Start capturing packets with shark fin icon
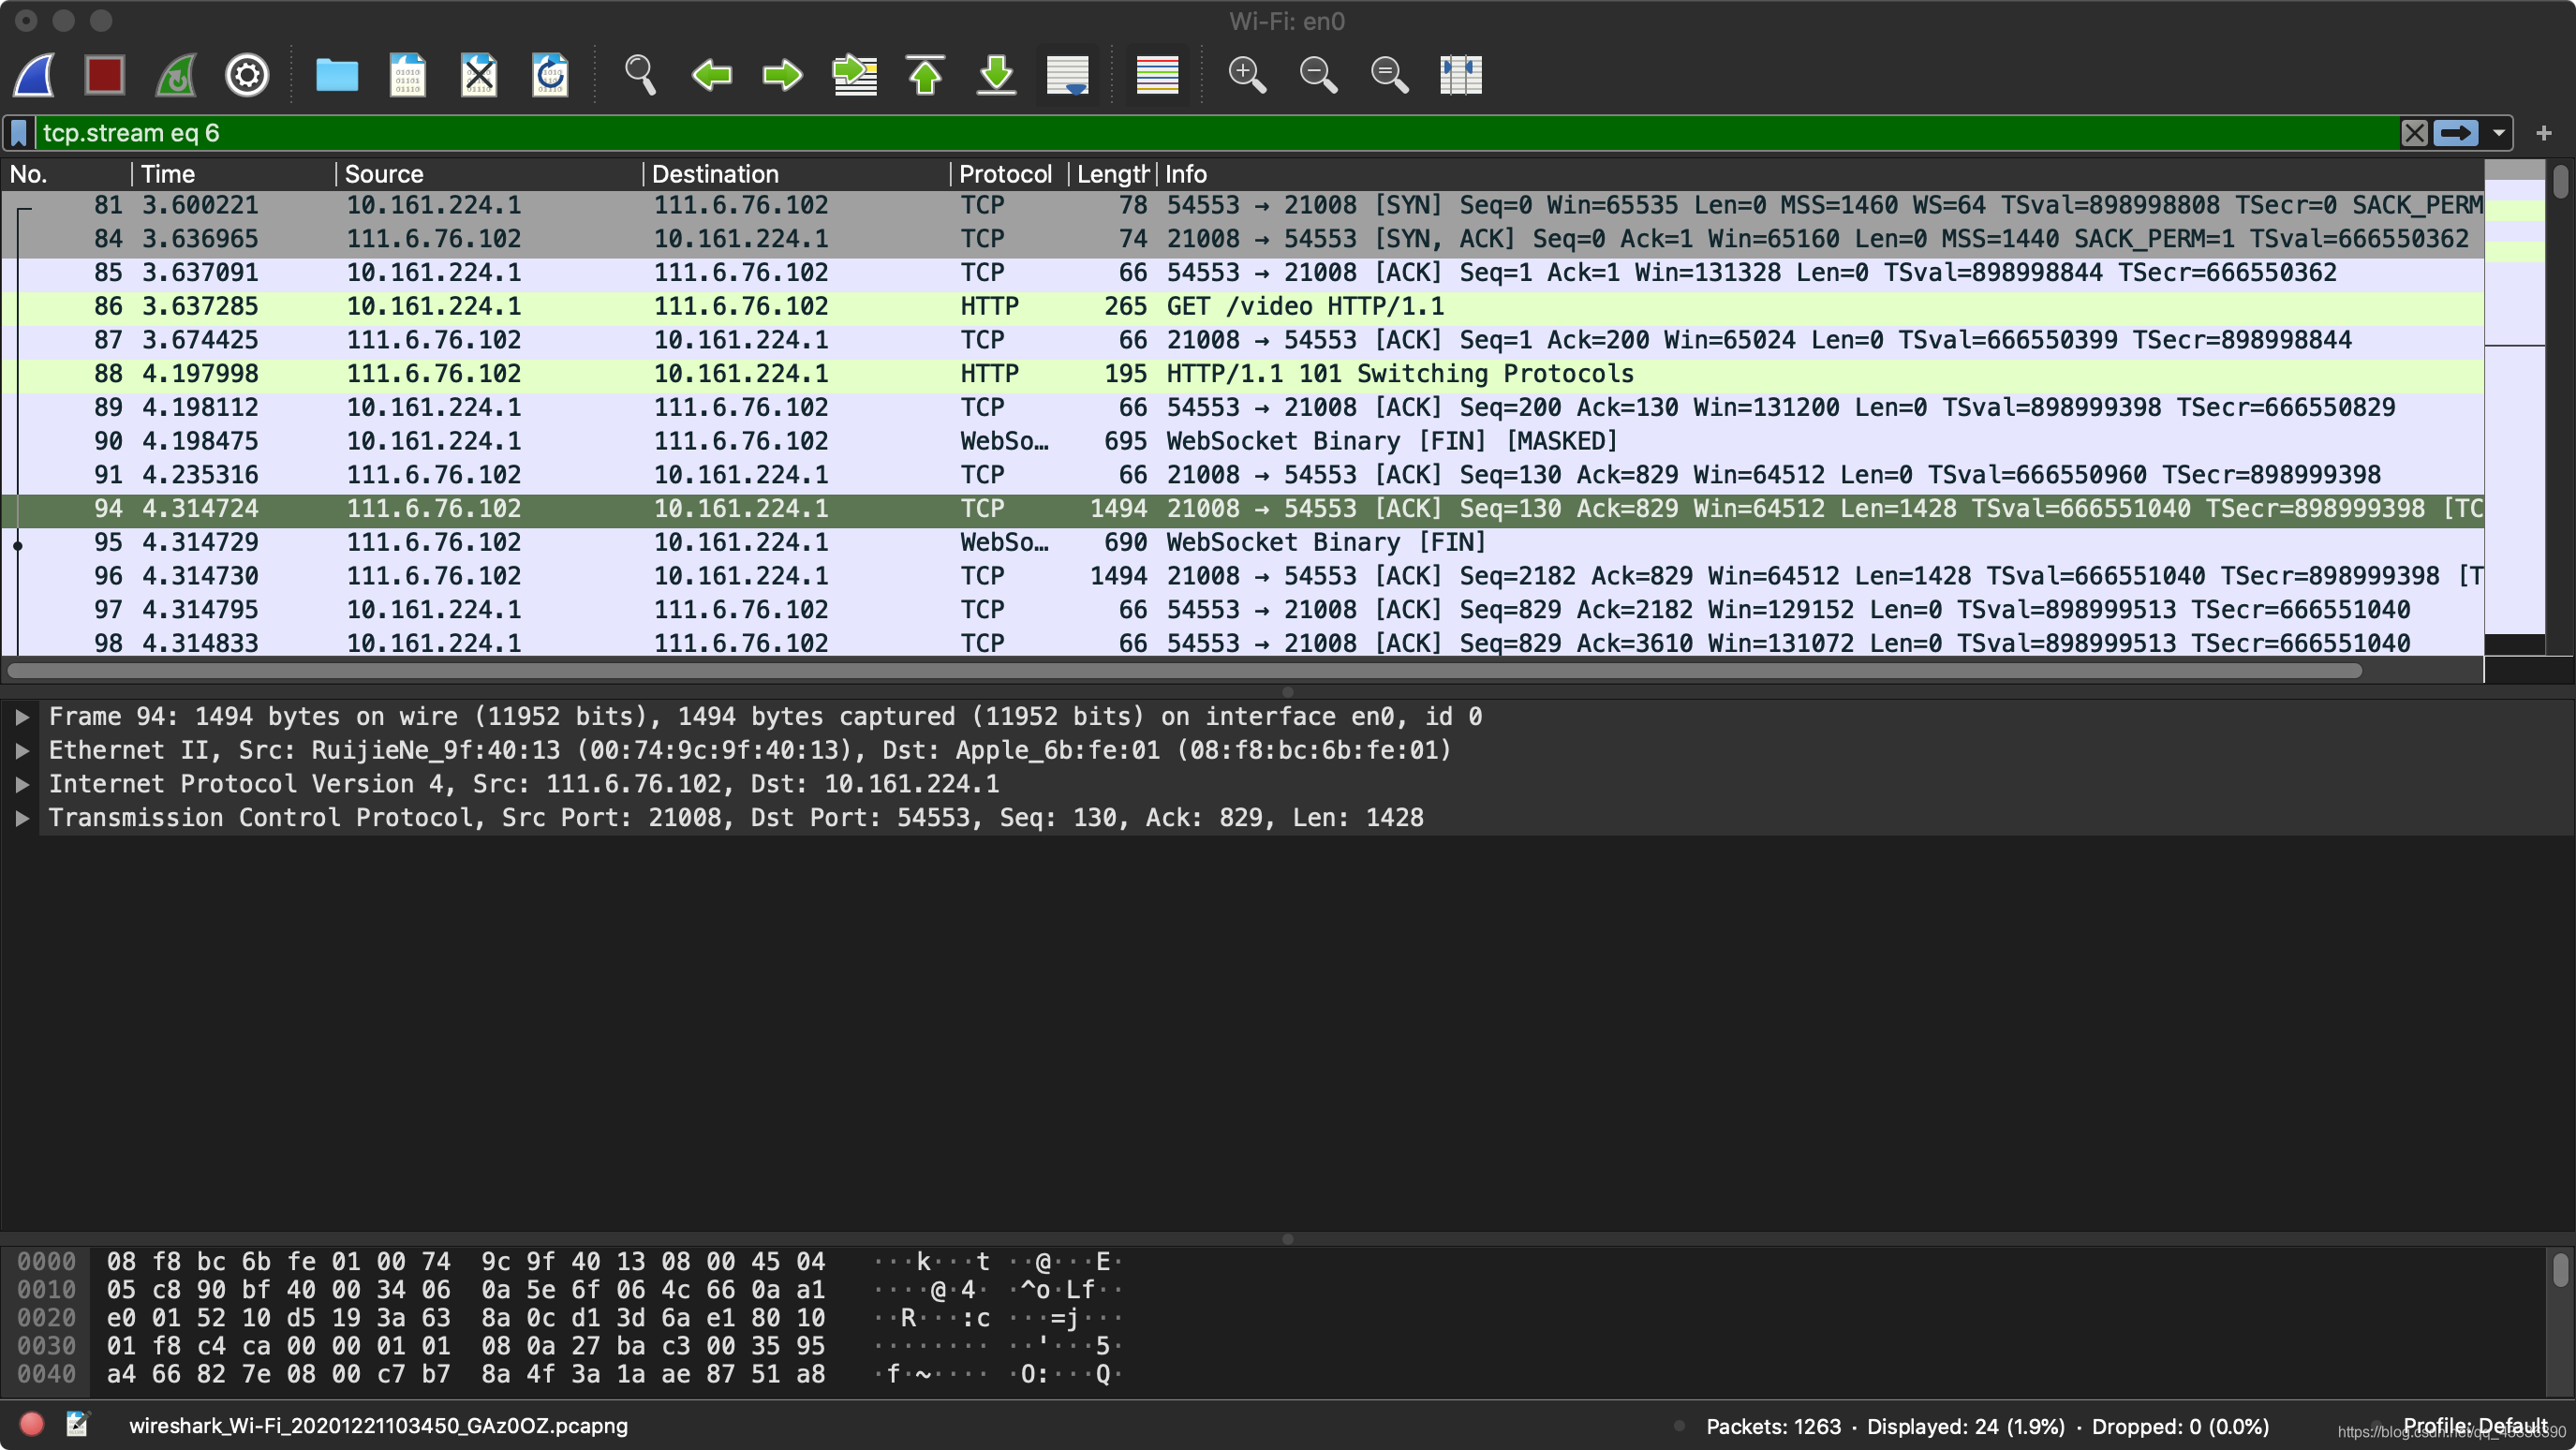The width and height of the screenshot is (2576, 1450). (35, 75)
